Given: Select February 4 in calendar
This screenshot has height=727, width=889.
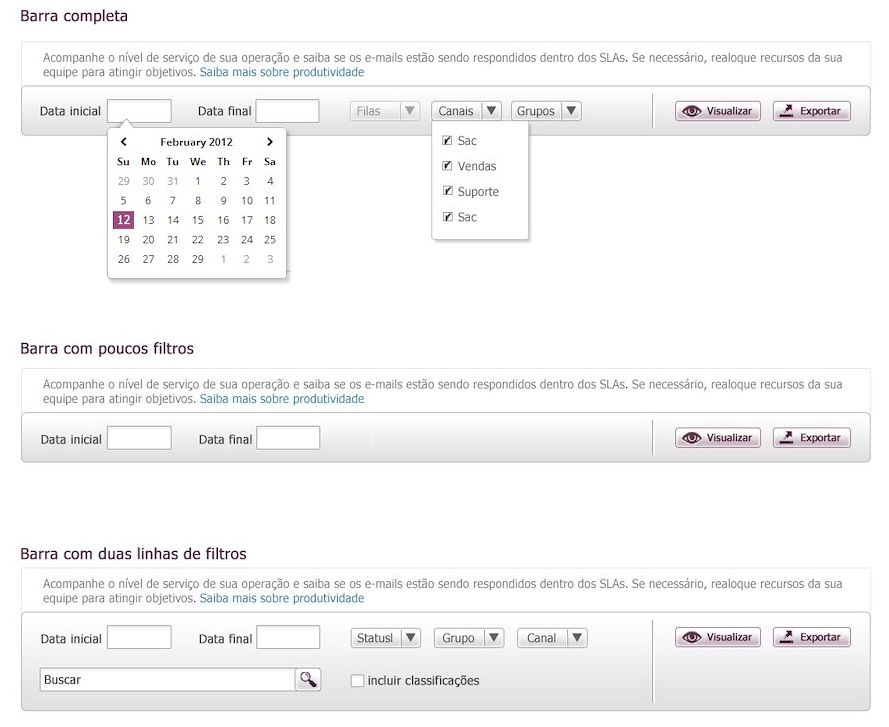Looking at the screenshot, I should pos(270,181).
